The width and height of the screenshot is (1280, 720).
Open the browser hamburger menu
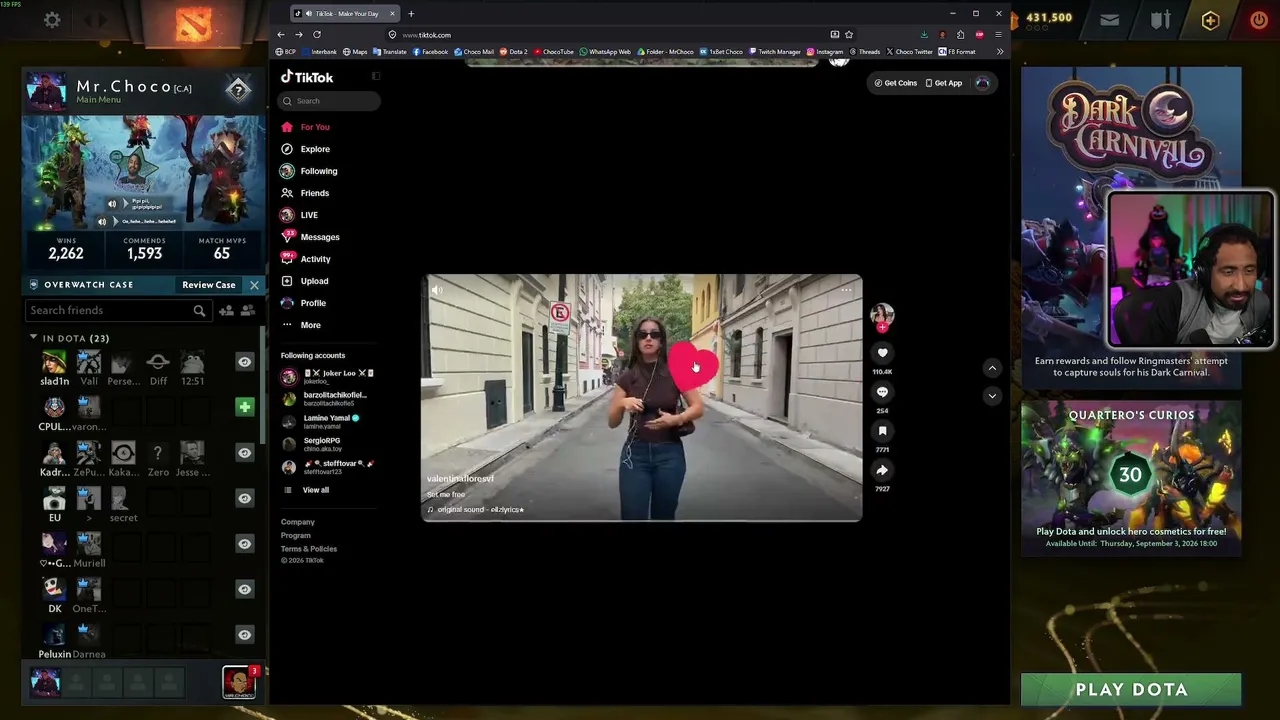pos(998,35)
